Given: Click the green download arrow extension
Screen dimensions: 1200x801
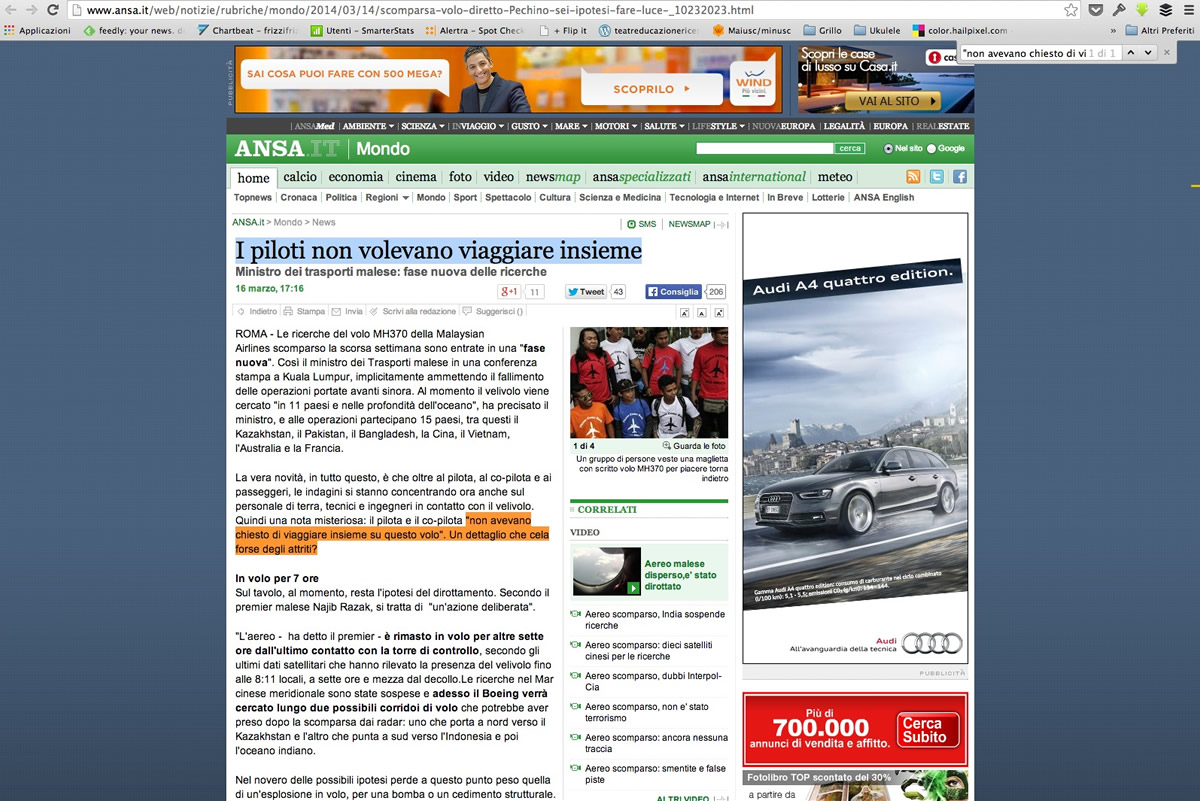Looking at the screenshot, I should click(1142, 10).
